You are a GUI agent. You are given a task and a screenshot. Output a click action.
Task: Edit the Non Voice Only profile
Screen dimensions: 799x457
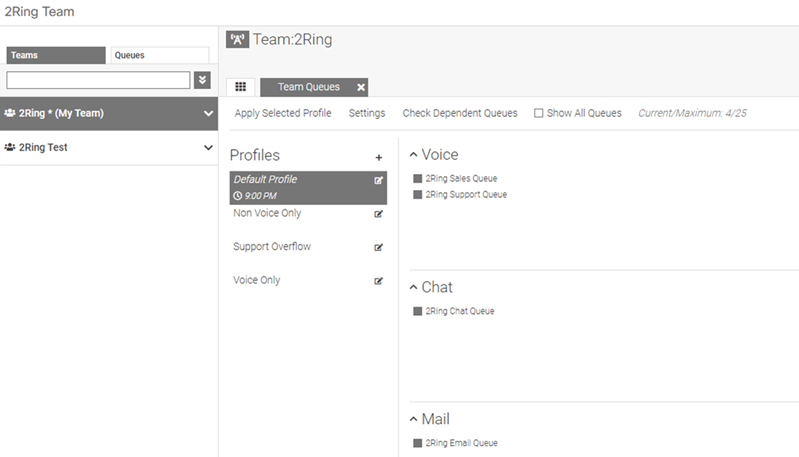click(x=378, y=214)
